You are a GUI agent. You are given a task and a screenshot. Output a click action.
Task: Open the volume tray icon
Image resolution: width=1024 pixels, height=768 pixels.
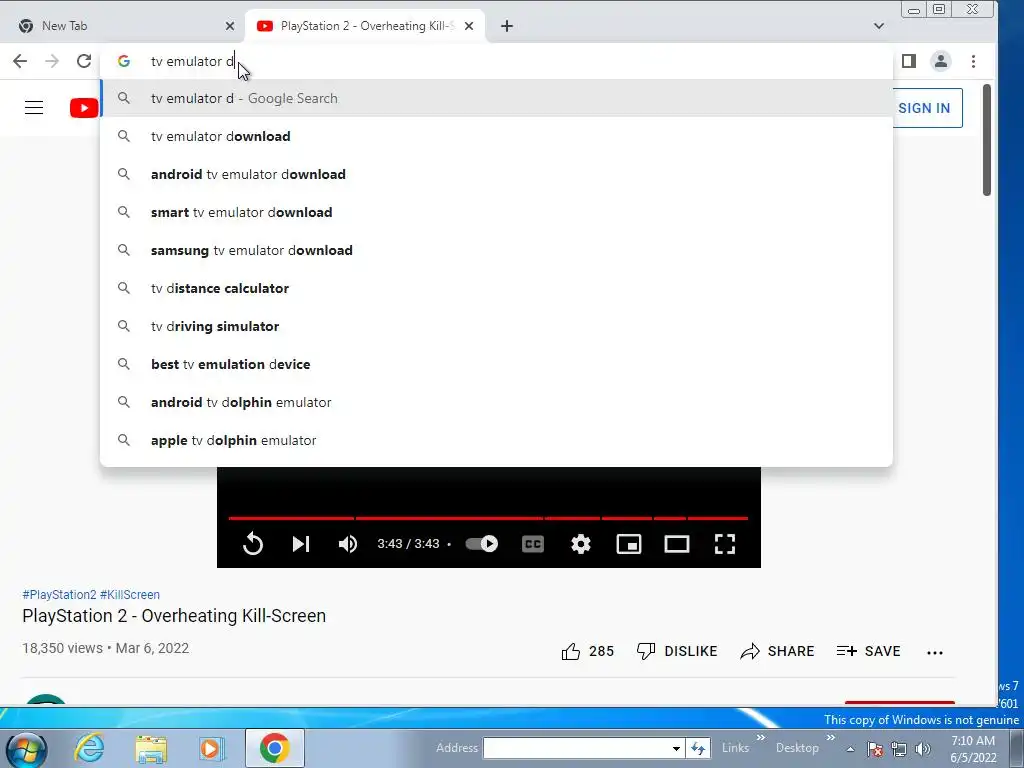[923, 749]
